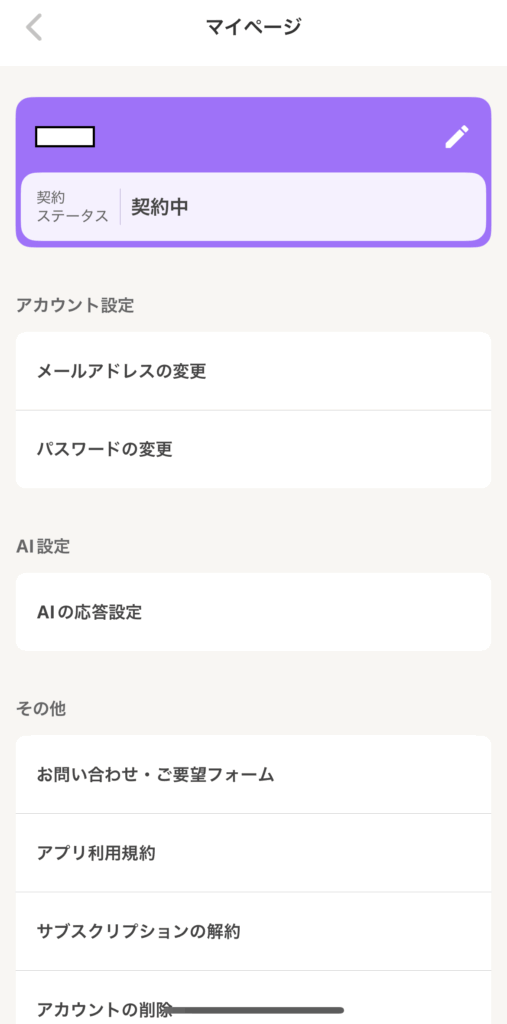The height and width of the screenshot is (1024, 507).
Task: Open パスワードの変更
Action: pyautogui.click(x=254, y=449)
